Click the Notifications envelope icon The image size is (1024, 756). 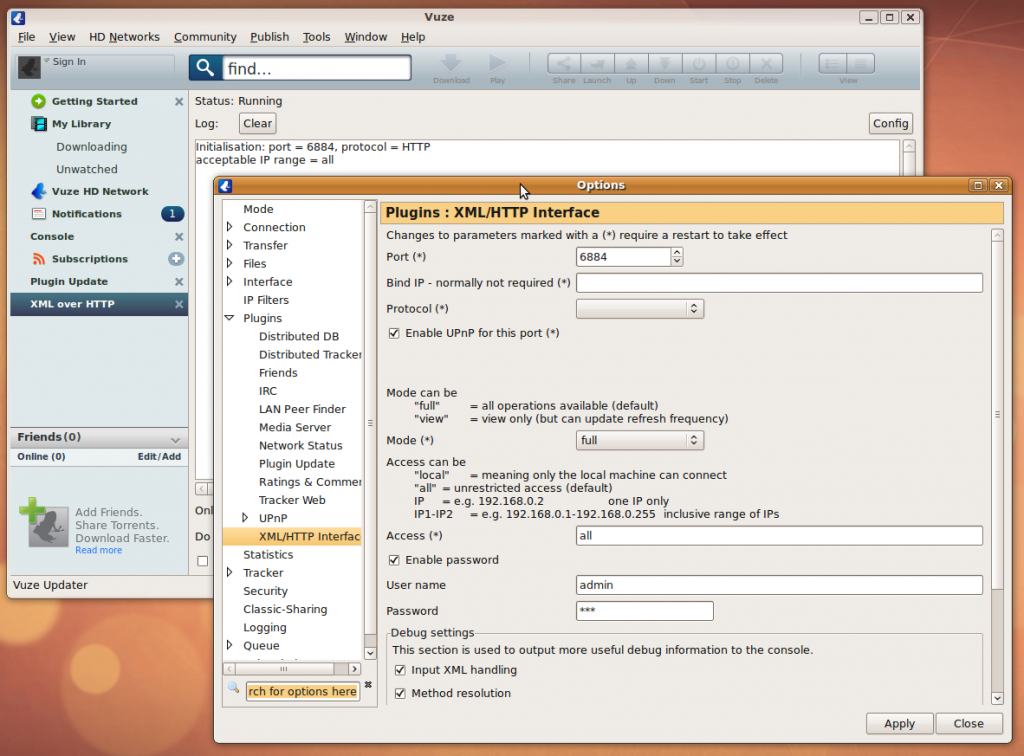[x=39, y=213]
